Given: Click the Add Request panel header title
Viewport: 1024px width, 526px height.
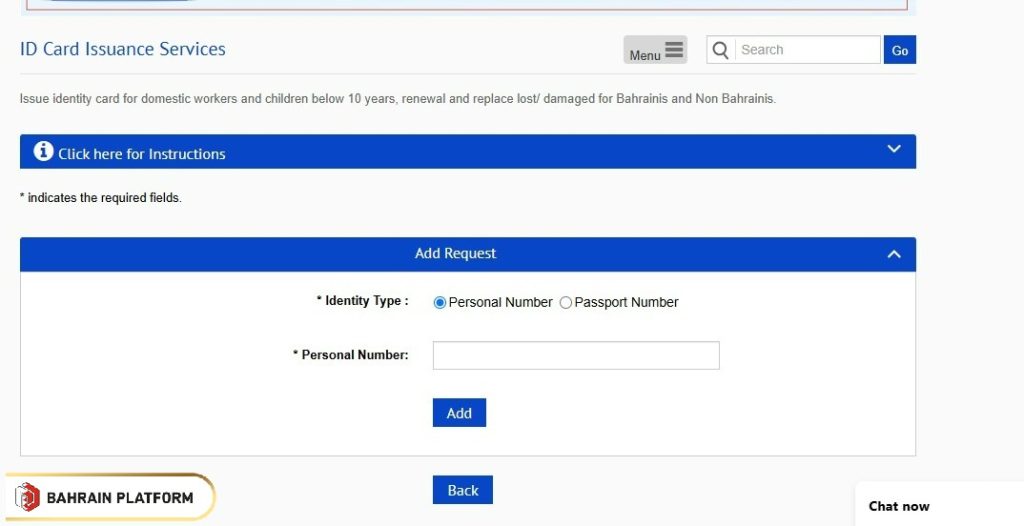Looking at the screenshot, I should 455,254.
